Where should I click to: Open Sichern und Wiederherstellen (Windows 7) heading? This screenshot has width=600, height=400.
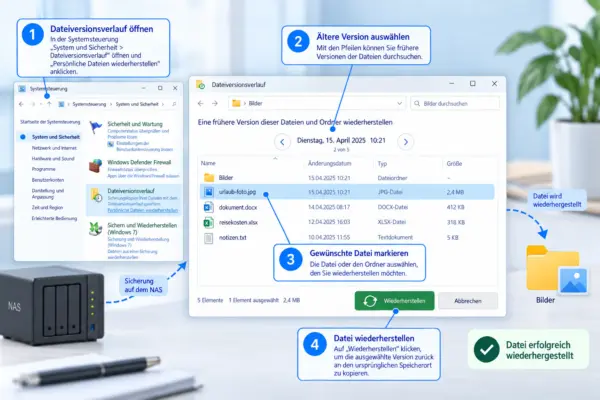142,229
